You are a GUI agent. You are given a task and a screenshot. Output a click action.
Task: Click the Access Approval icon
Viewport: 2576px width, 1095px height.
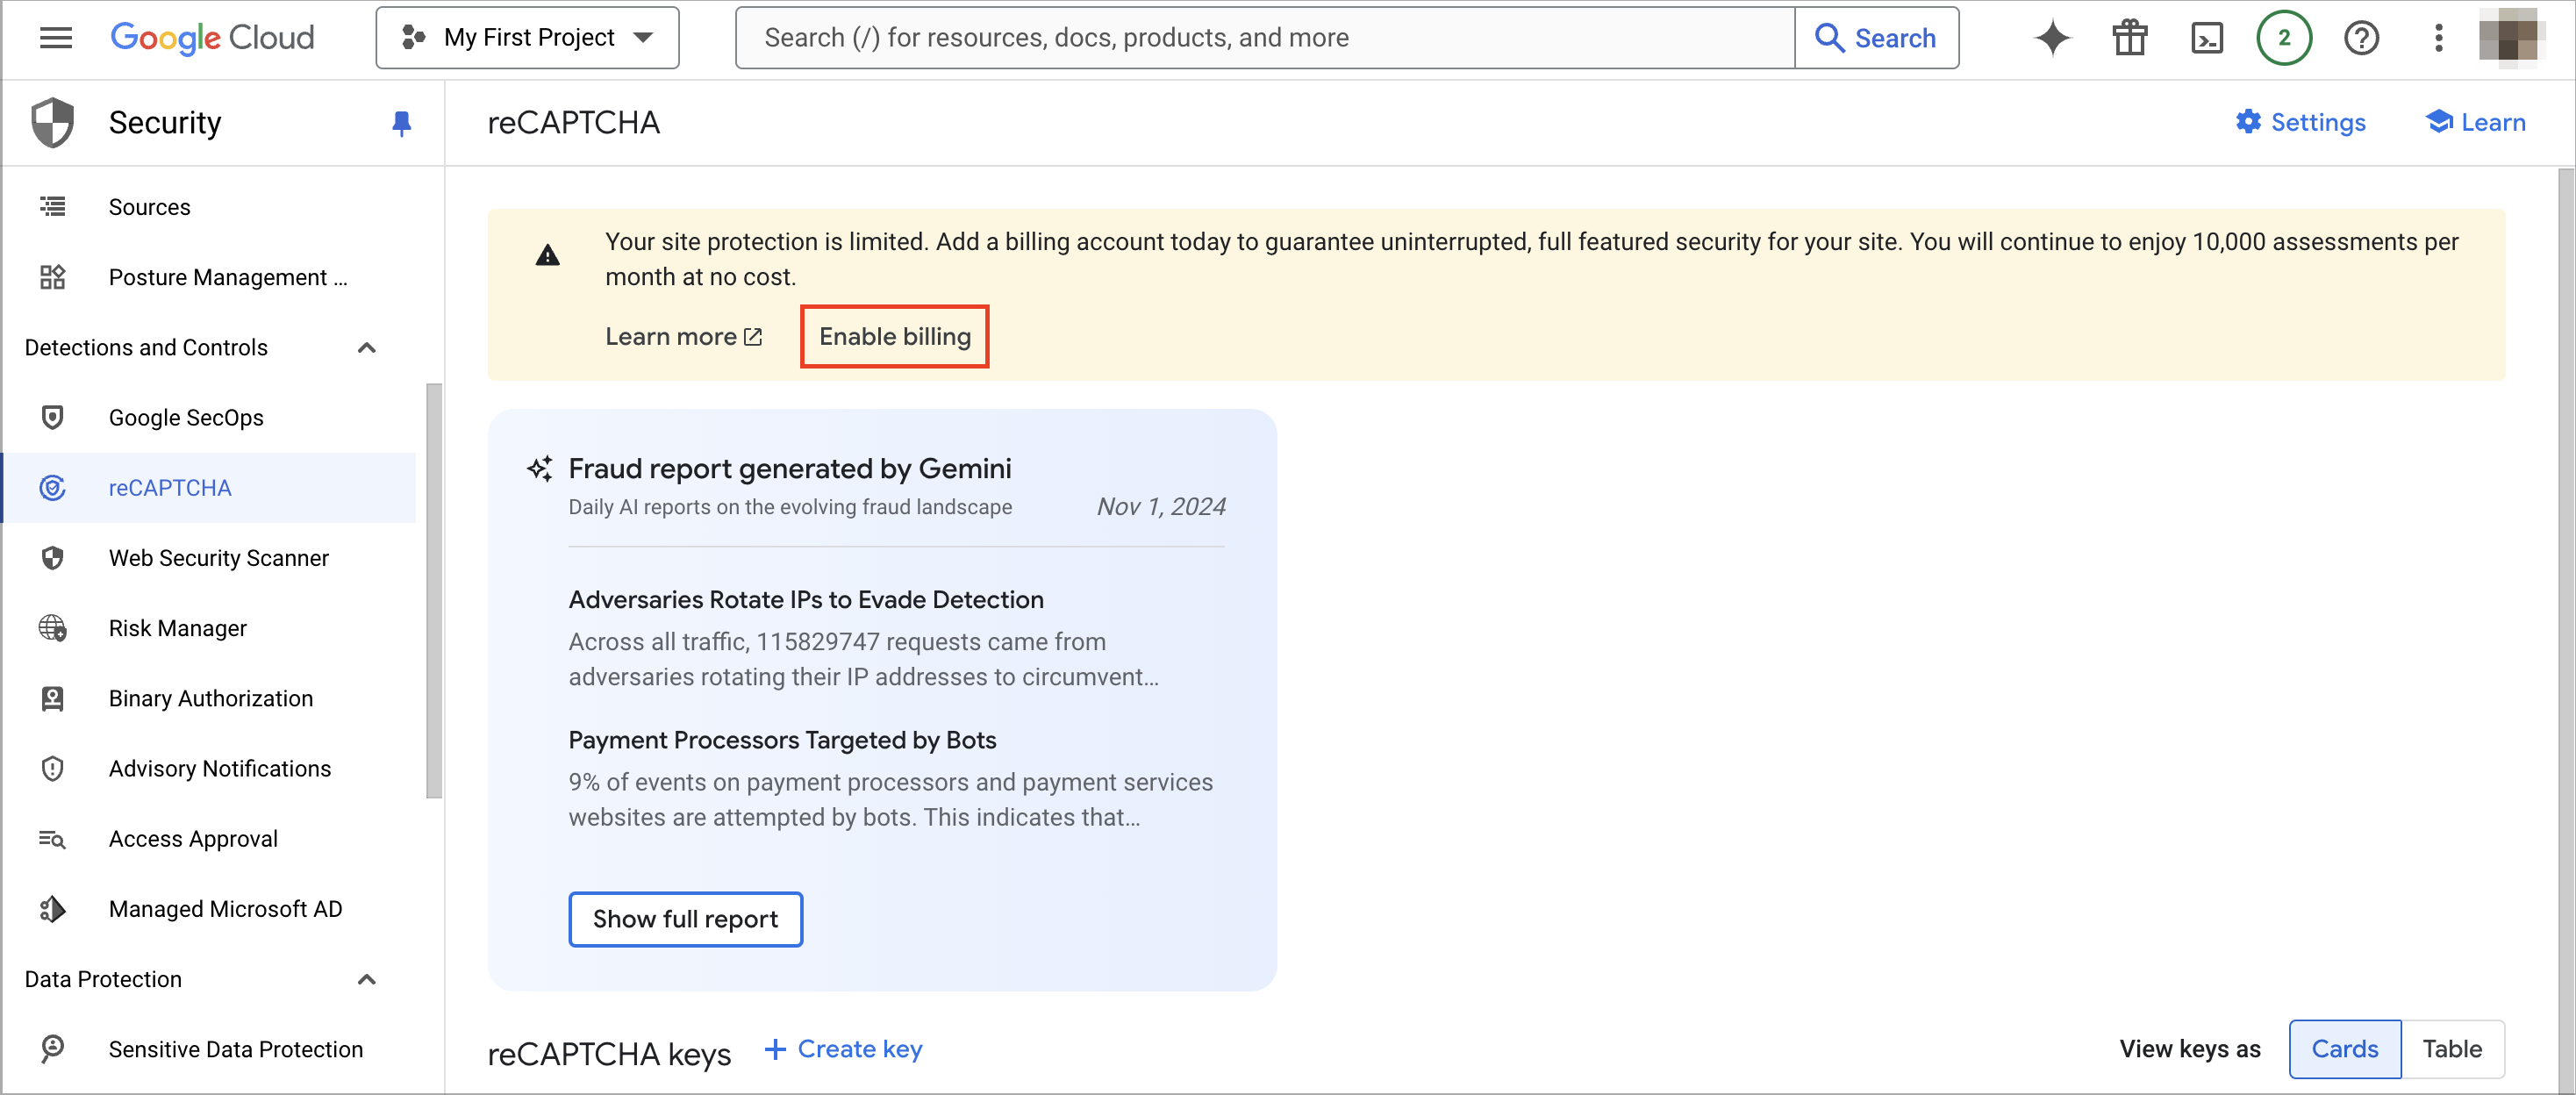(53, 839)
